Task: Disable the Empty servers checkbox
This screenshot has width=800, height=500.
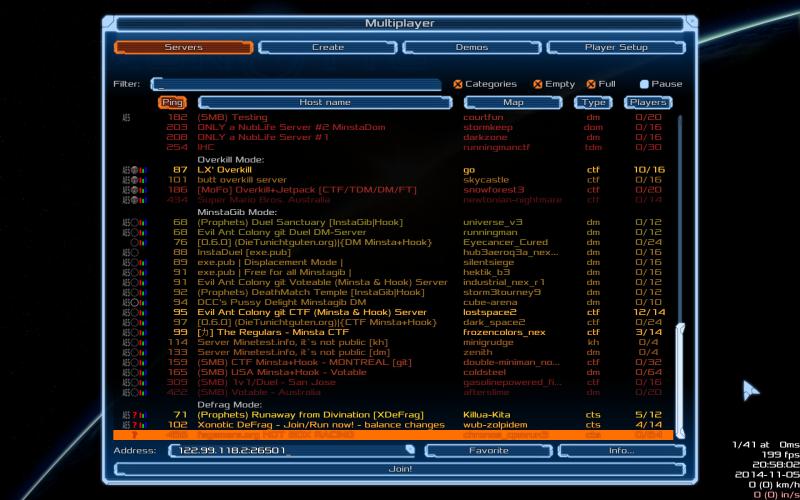Action: pos(537,85)
